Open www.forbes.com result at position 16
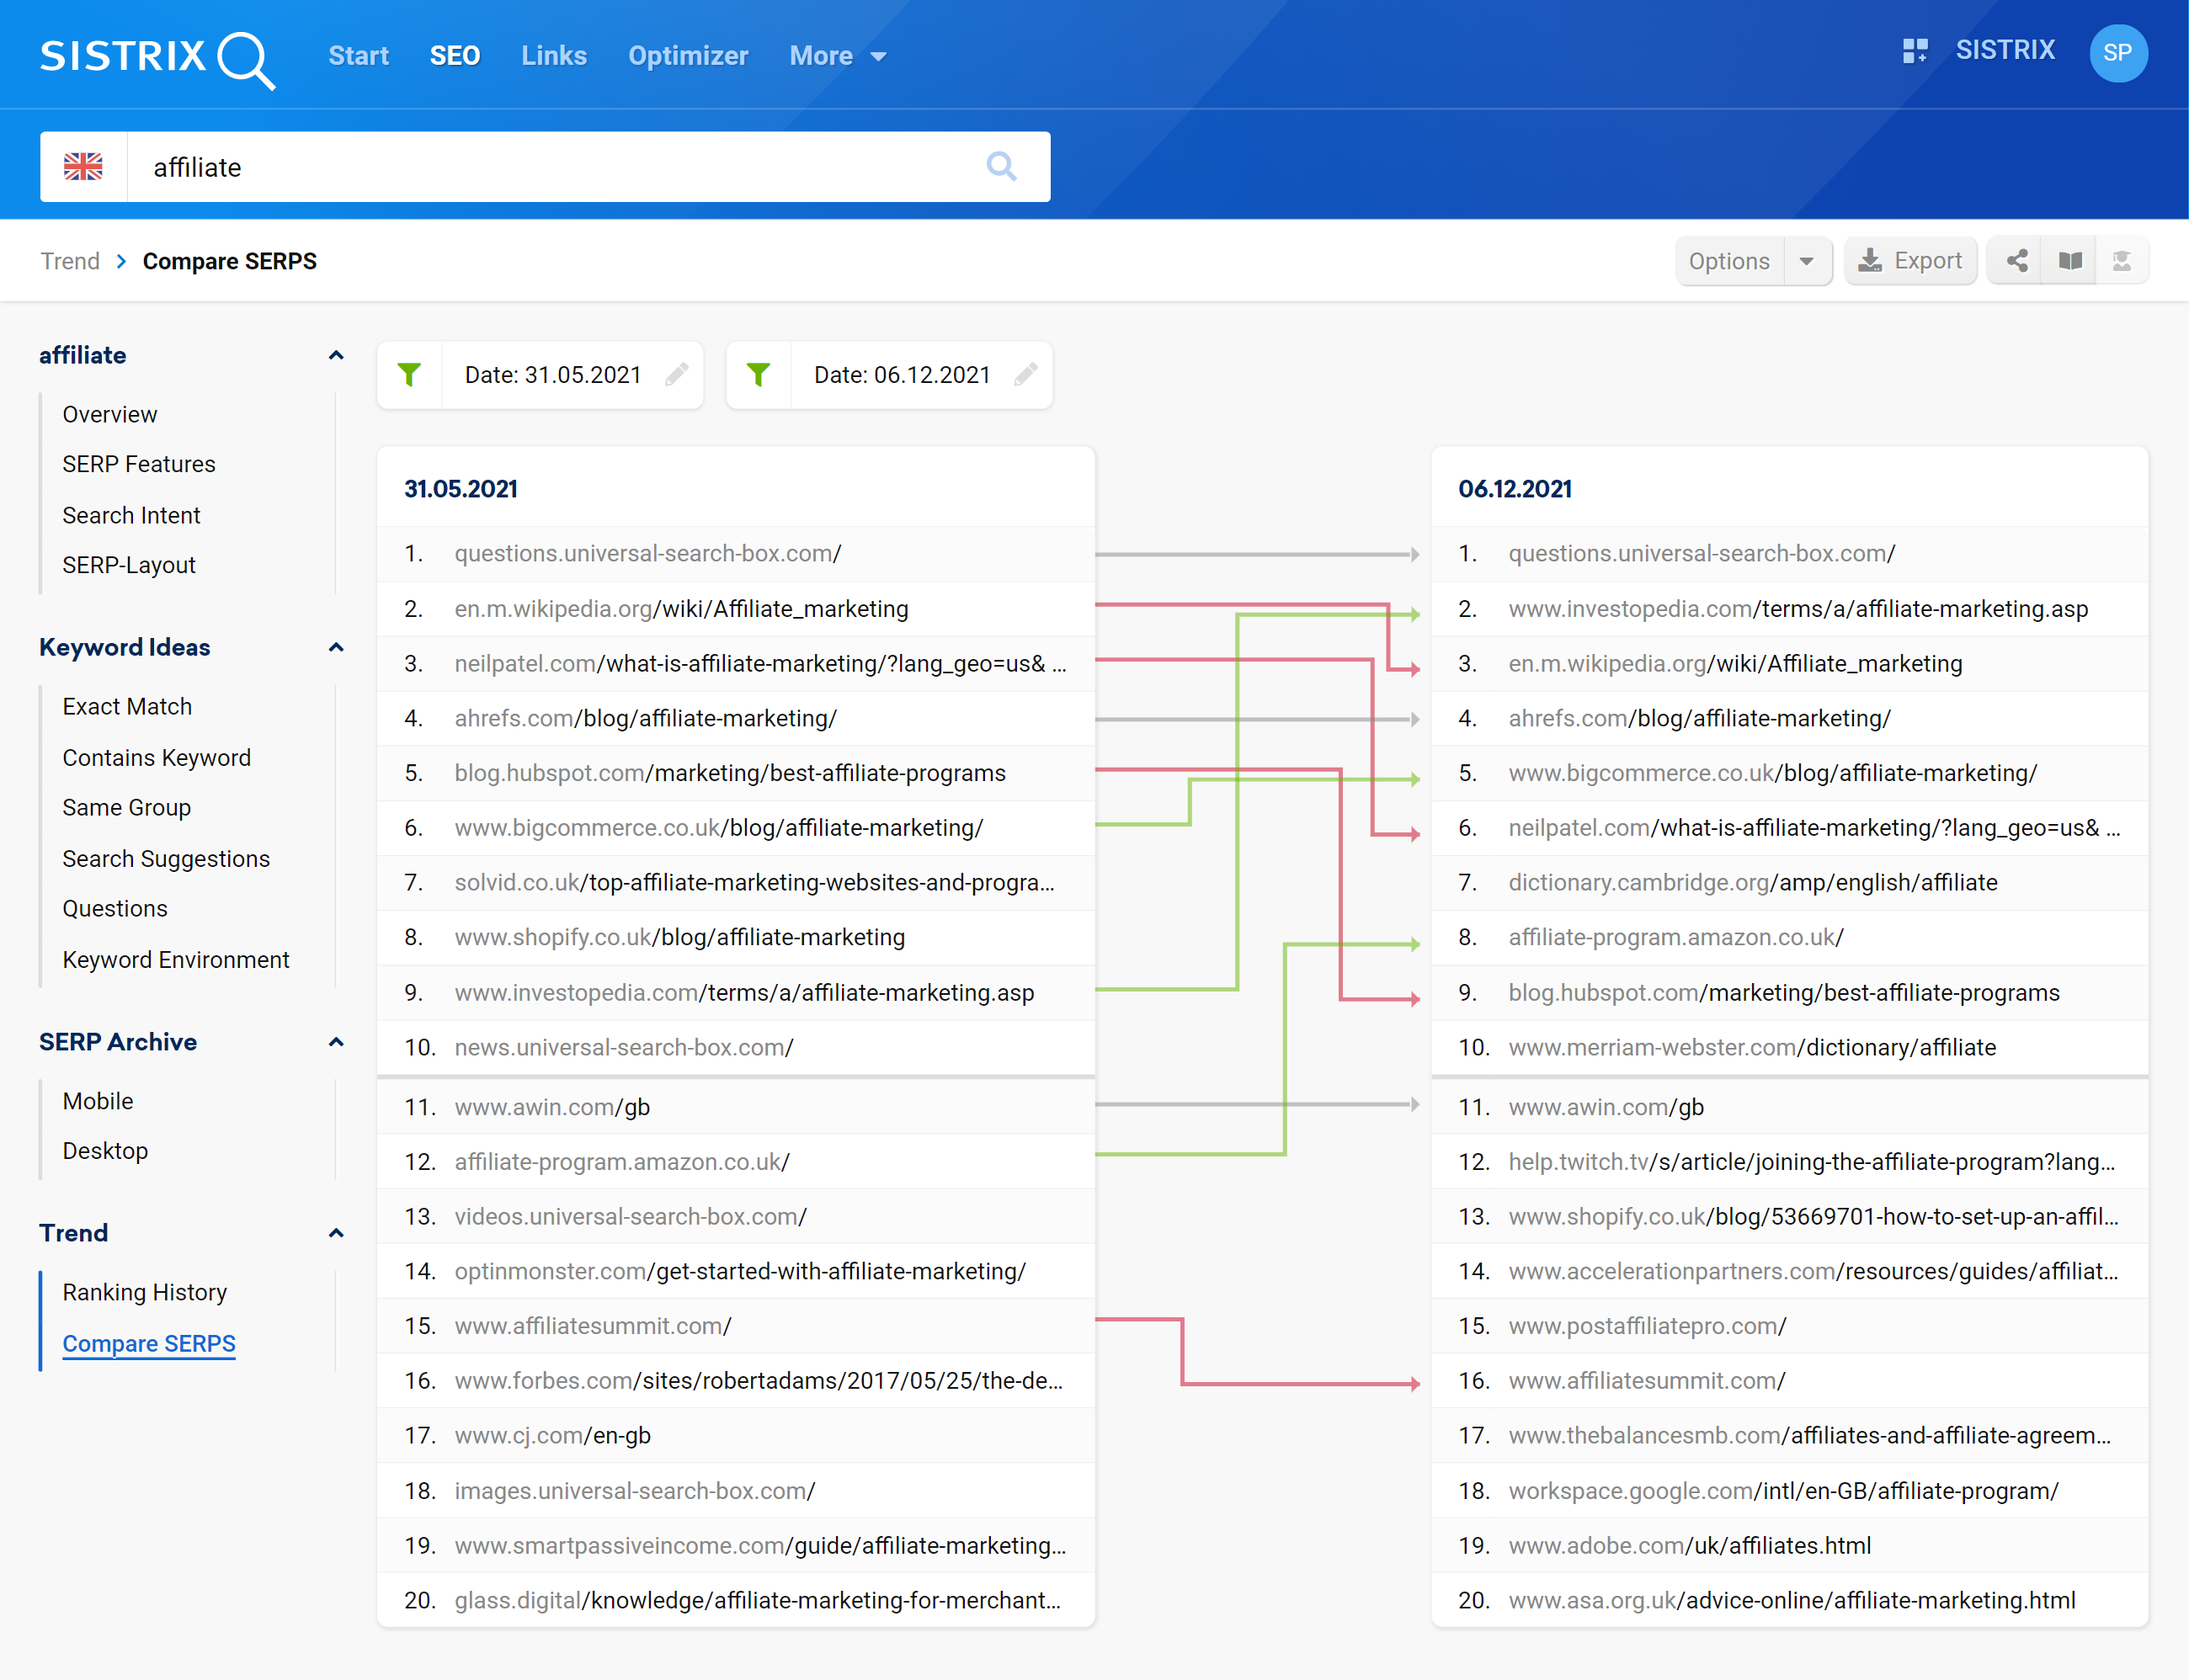The image size is (2189, 1680). [x=759, y=1380]
